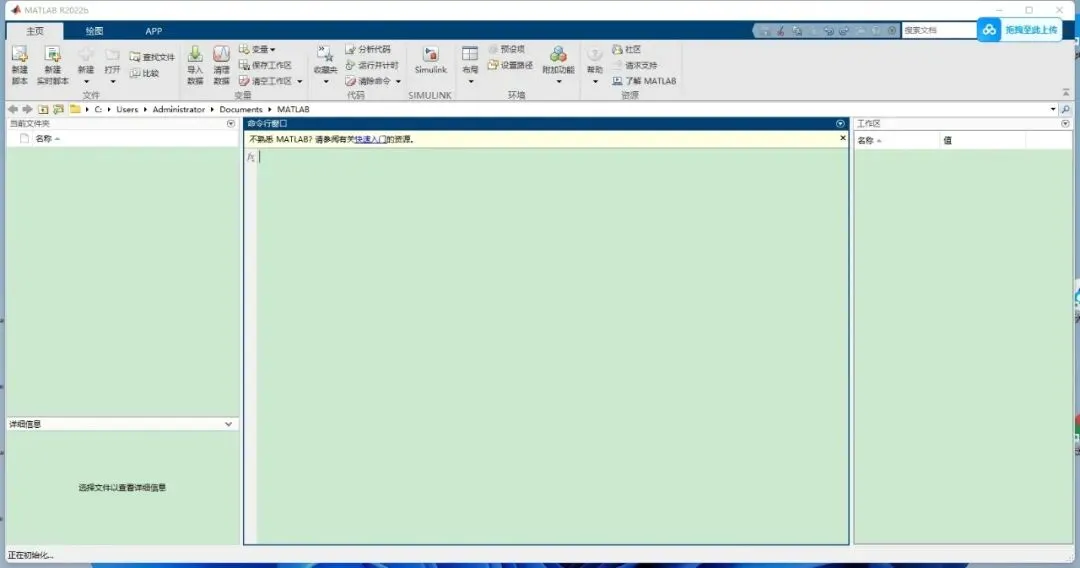Click the 拖拽至此上传 cloud upload button

[x=1019, y=30]
